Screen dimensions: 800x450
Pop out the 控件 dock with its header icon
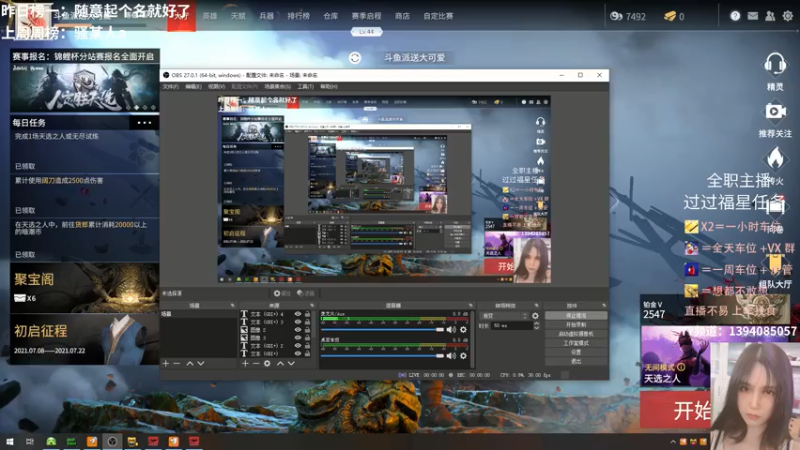point(604,306)
